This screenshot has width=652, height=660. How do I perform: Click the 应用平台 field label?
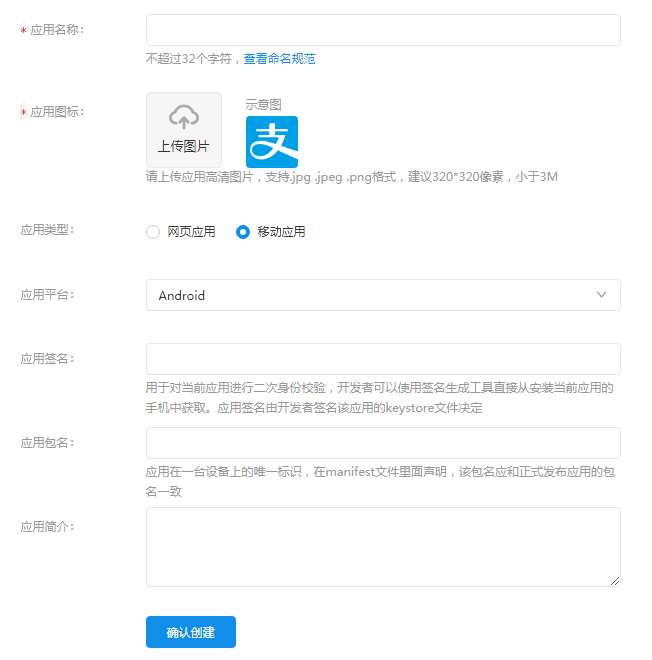coord(47,295)
